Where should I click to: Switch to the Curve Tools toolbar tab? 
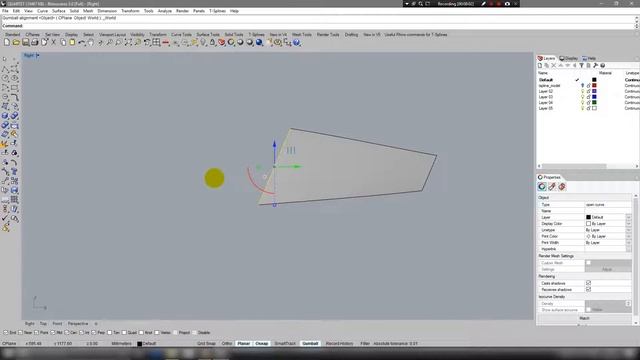point(181,35)
